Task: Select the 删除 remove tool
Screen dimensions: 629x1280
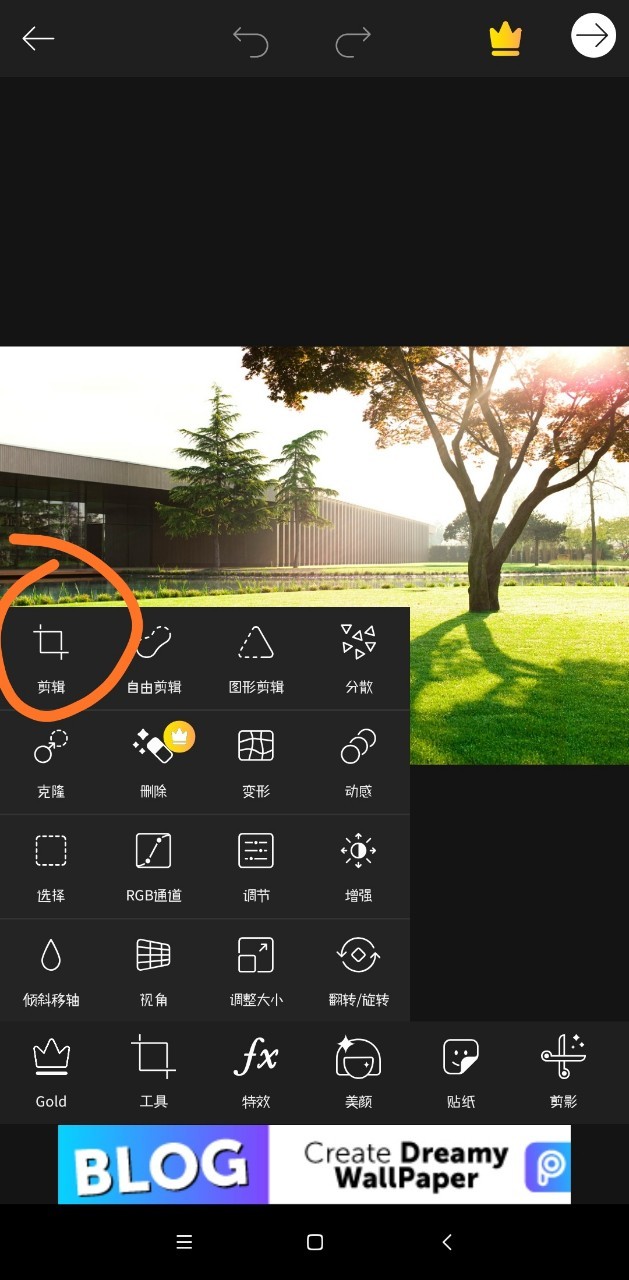Action: (154, 763)
